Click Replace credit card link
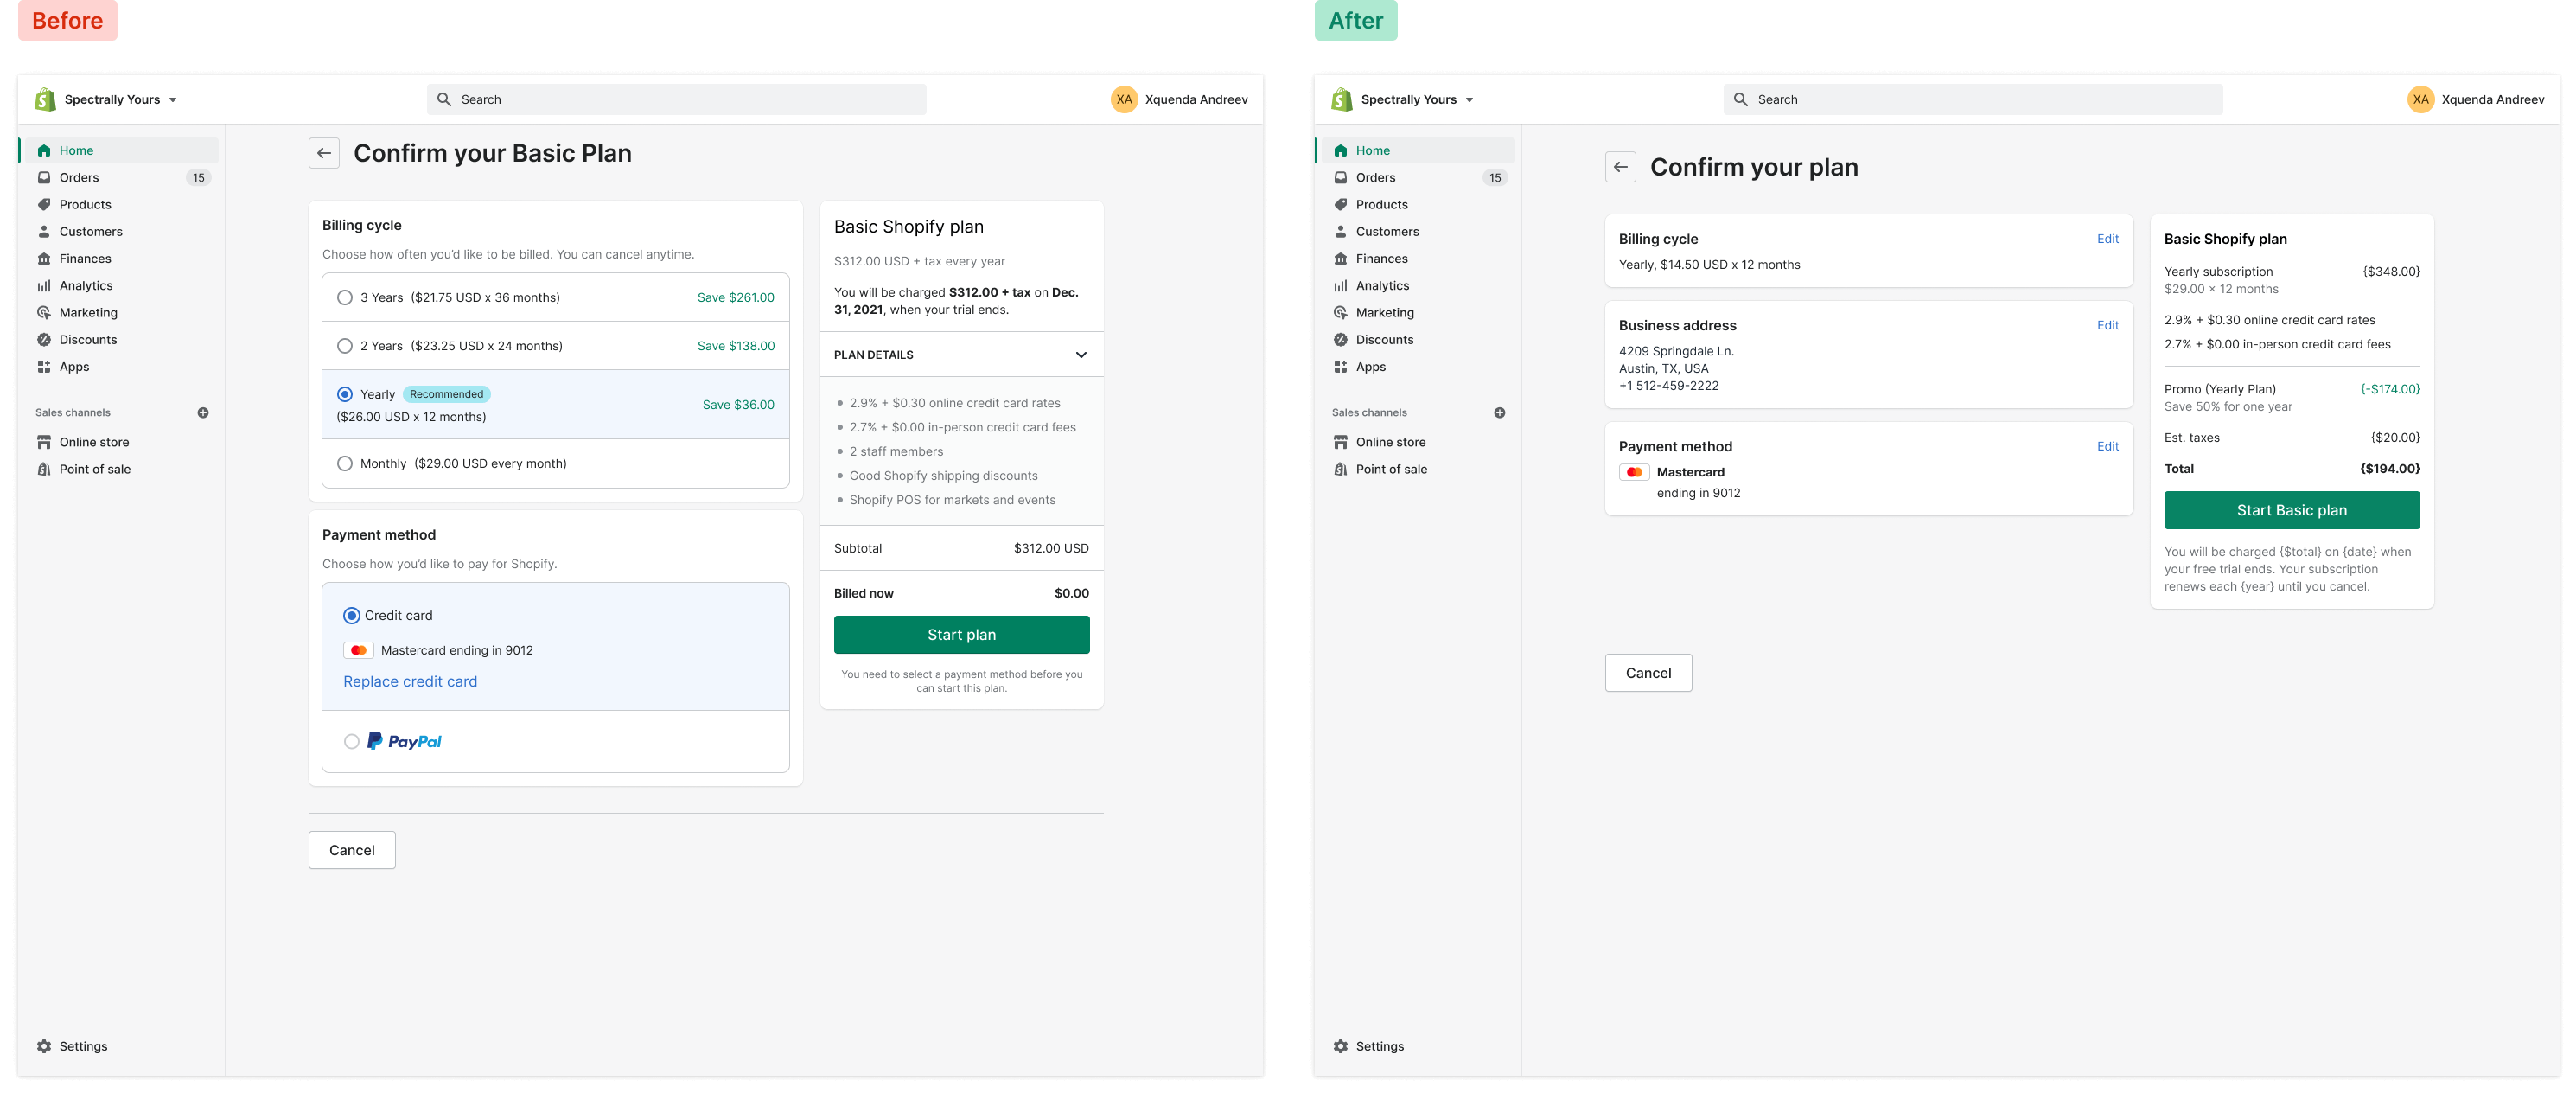Image resolution: width=2576 pixels, height=1093 pixels. tap(410, 681)
